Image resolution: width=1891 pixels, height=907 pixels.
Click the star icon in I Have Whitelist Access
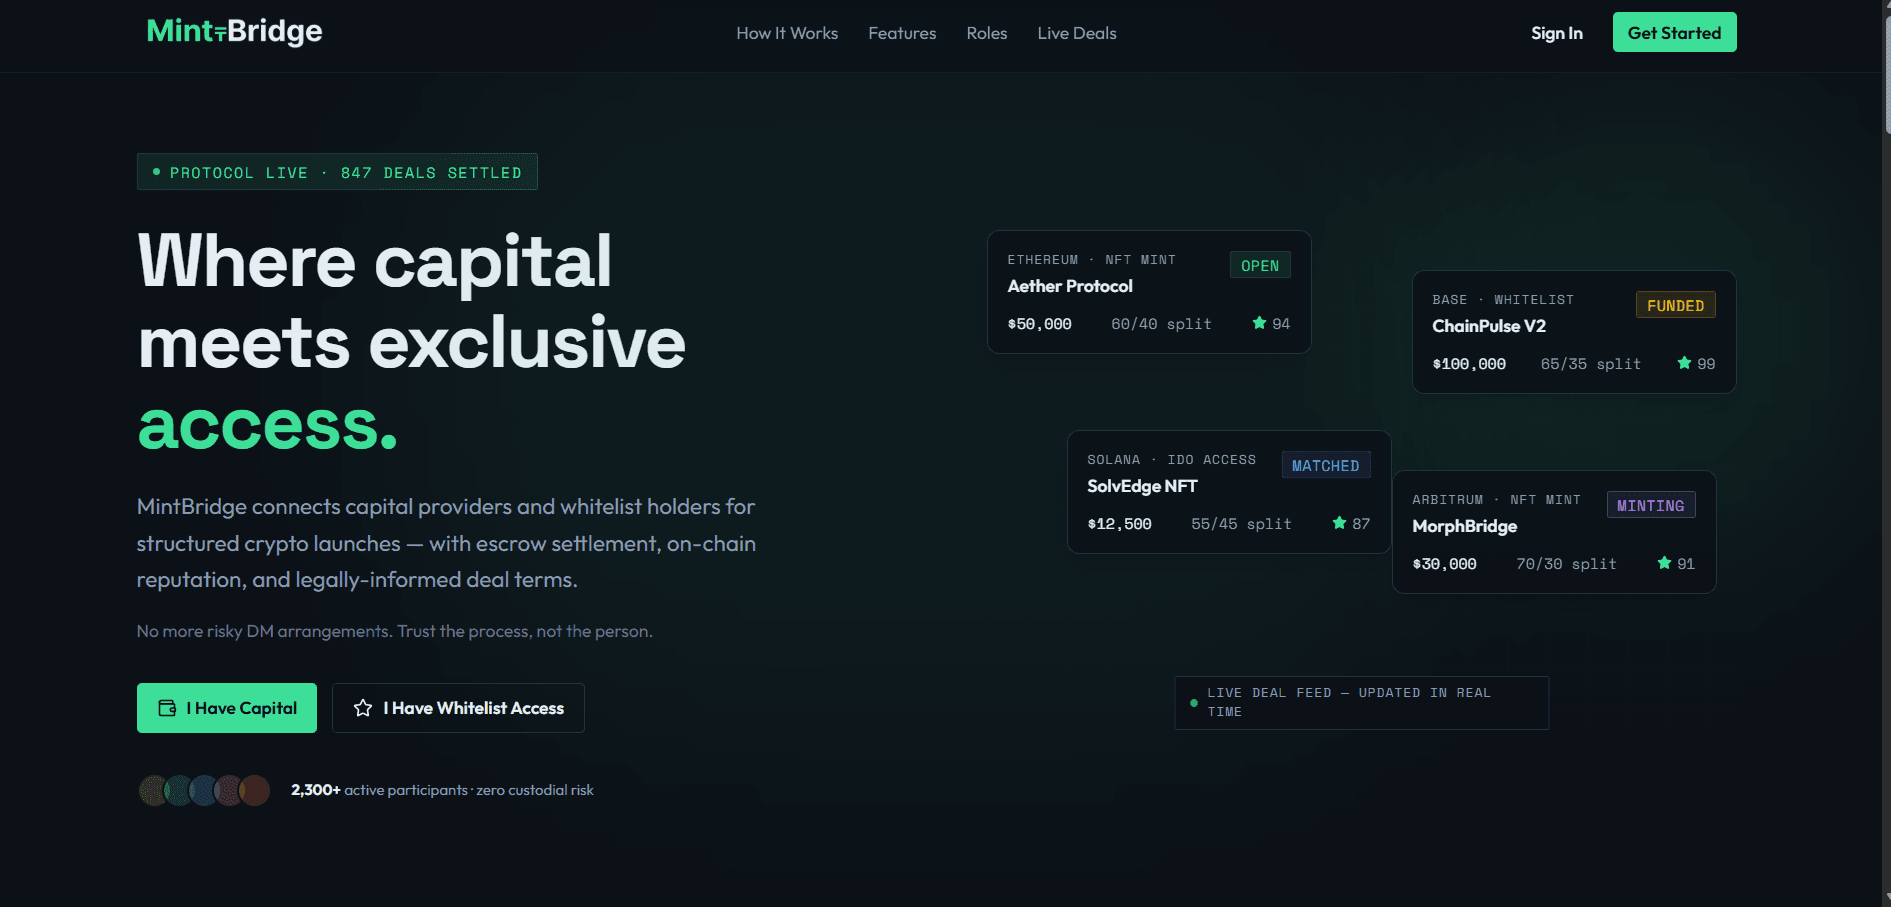(x=362, y=708)
